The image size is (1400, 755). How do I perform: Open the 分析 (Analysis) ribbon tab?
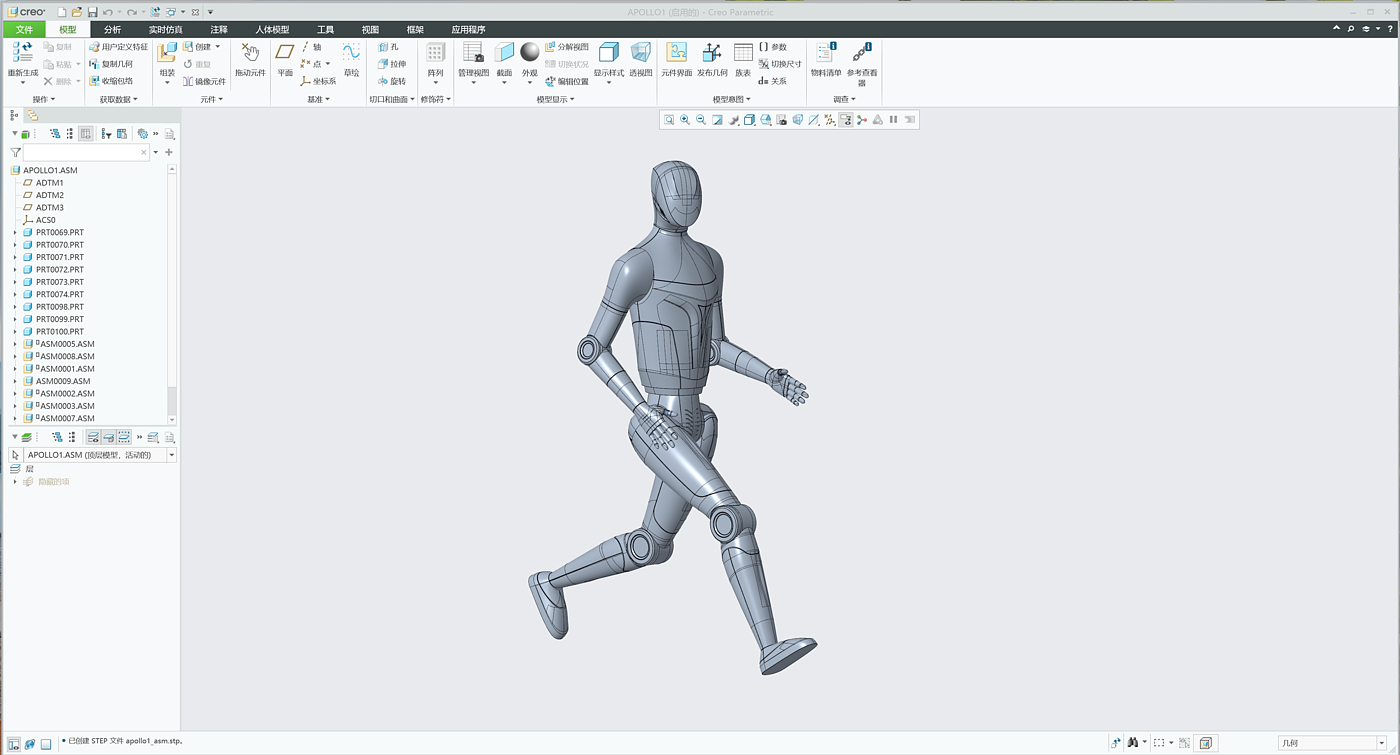pos(112,30)
